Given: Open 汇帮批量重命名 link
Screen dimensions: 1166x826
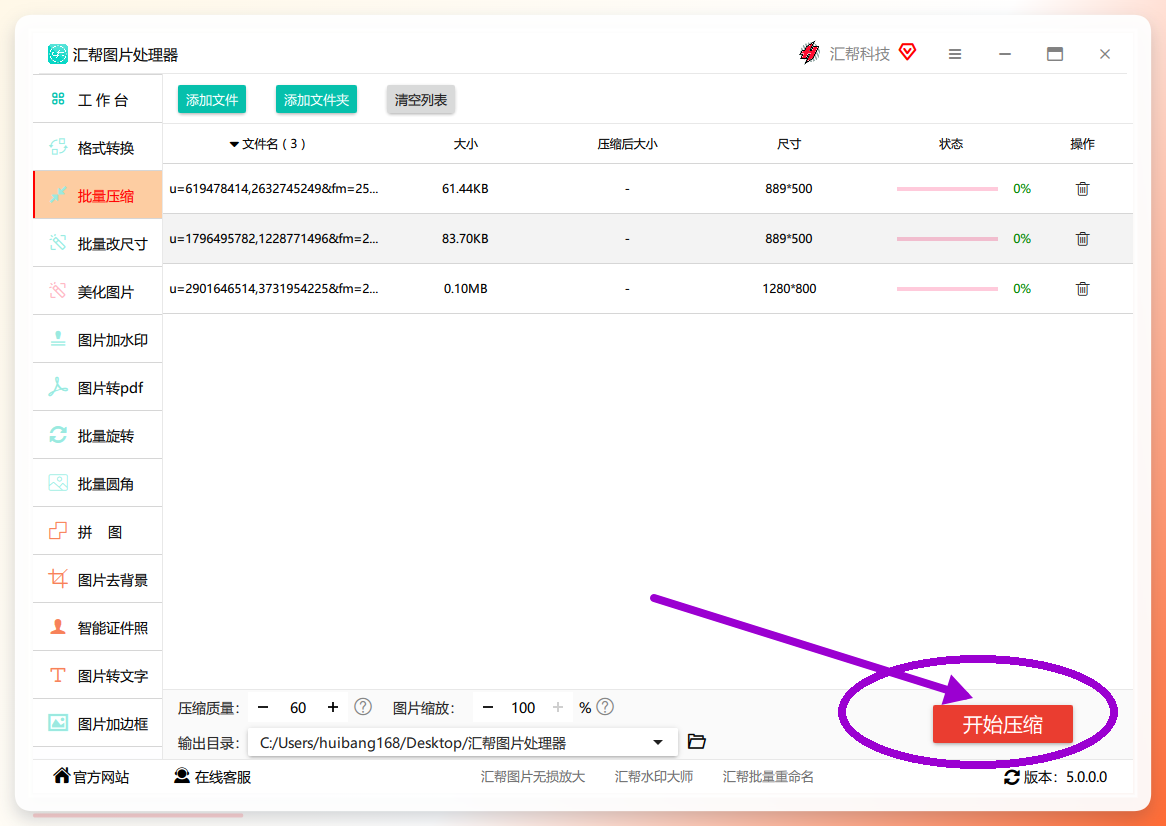Looking at the screenshot, I should [x=768, y=777].
